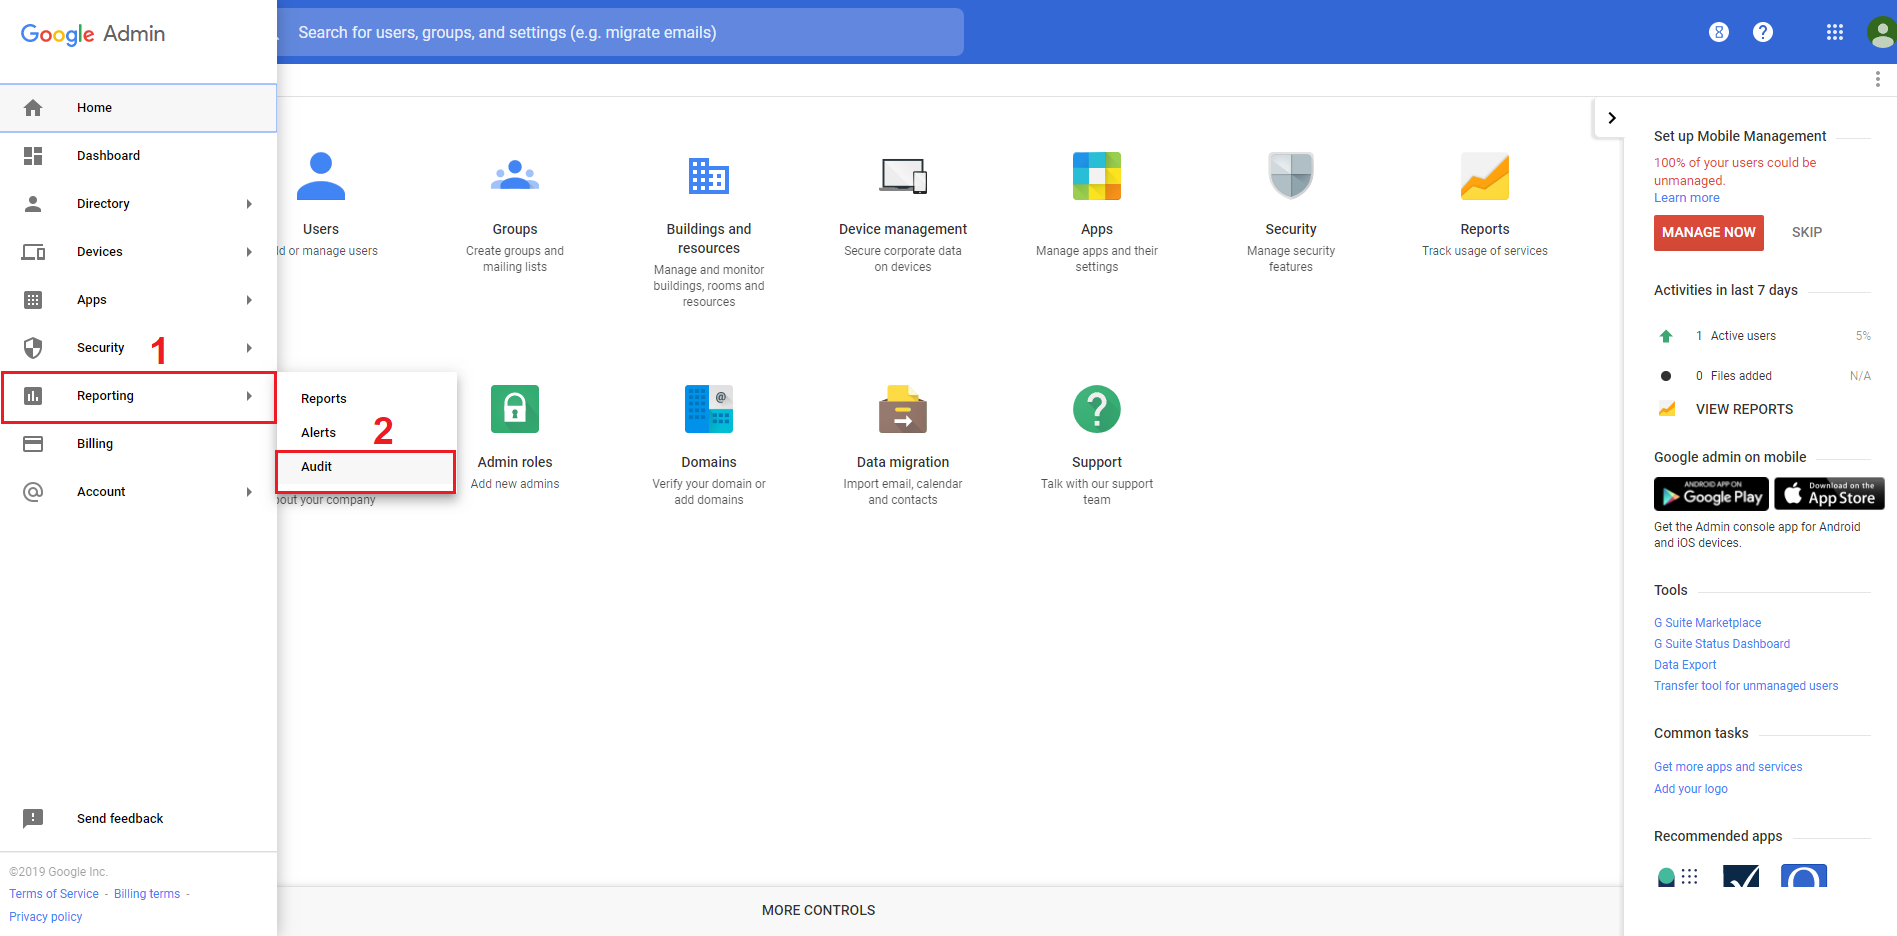Expand the Account submenu arrow
The width and height of the screenshot is (1897, 936).
click(x=249, y=492)
